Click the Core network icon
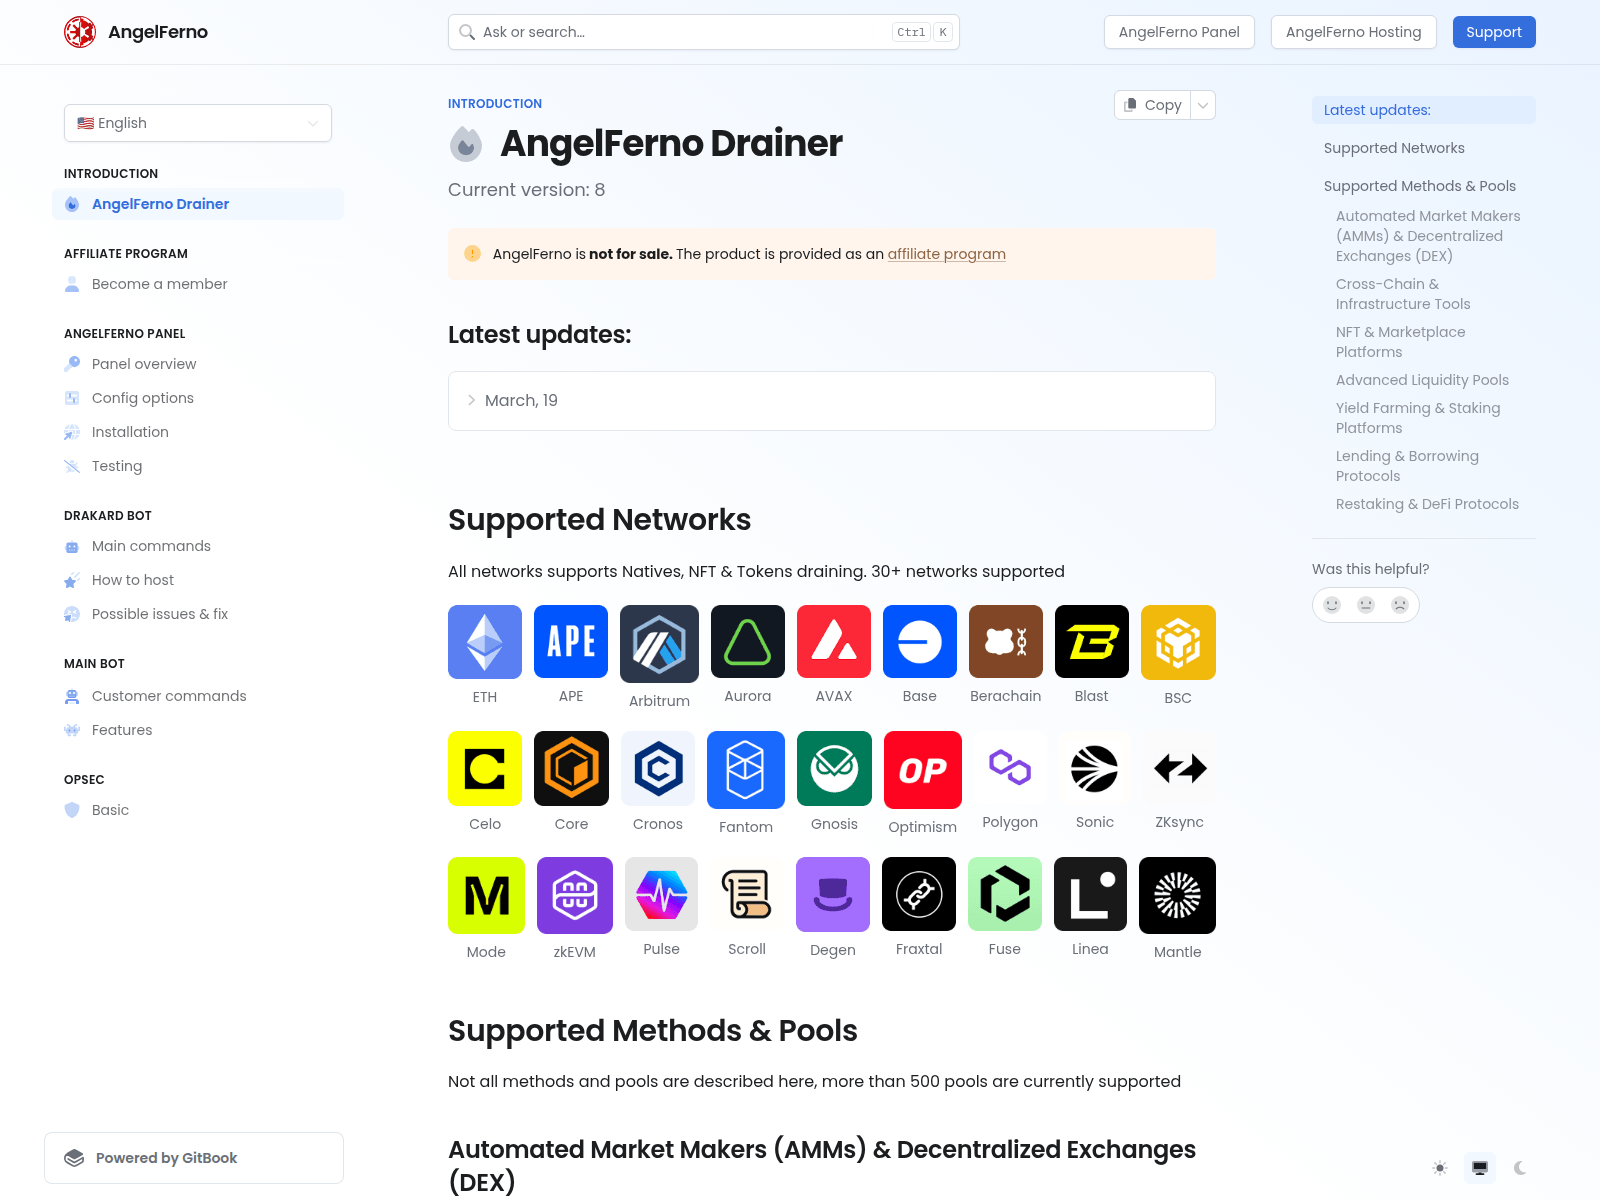The width and height of the screenshot is (1600, 1200). [x=571, y=768]
